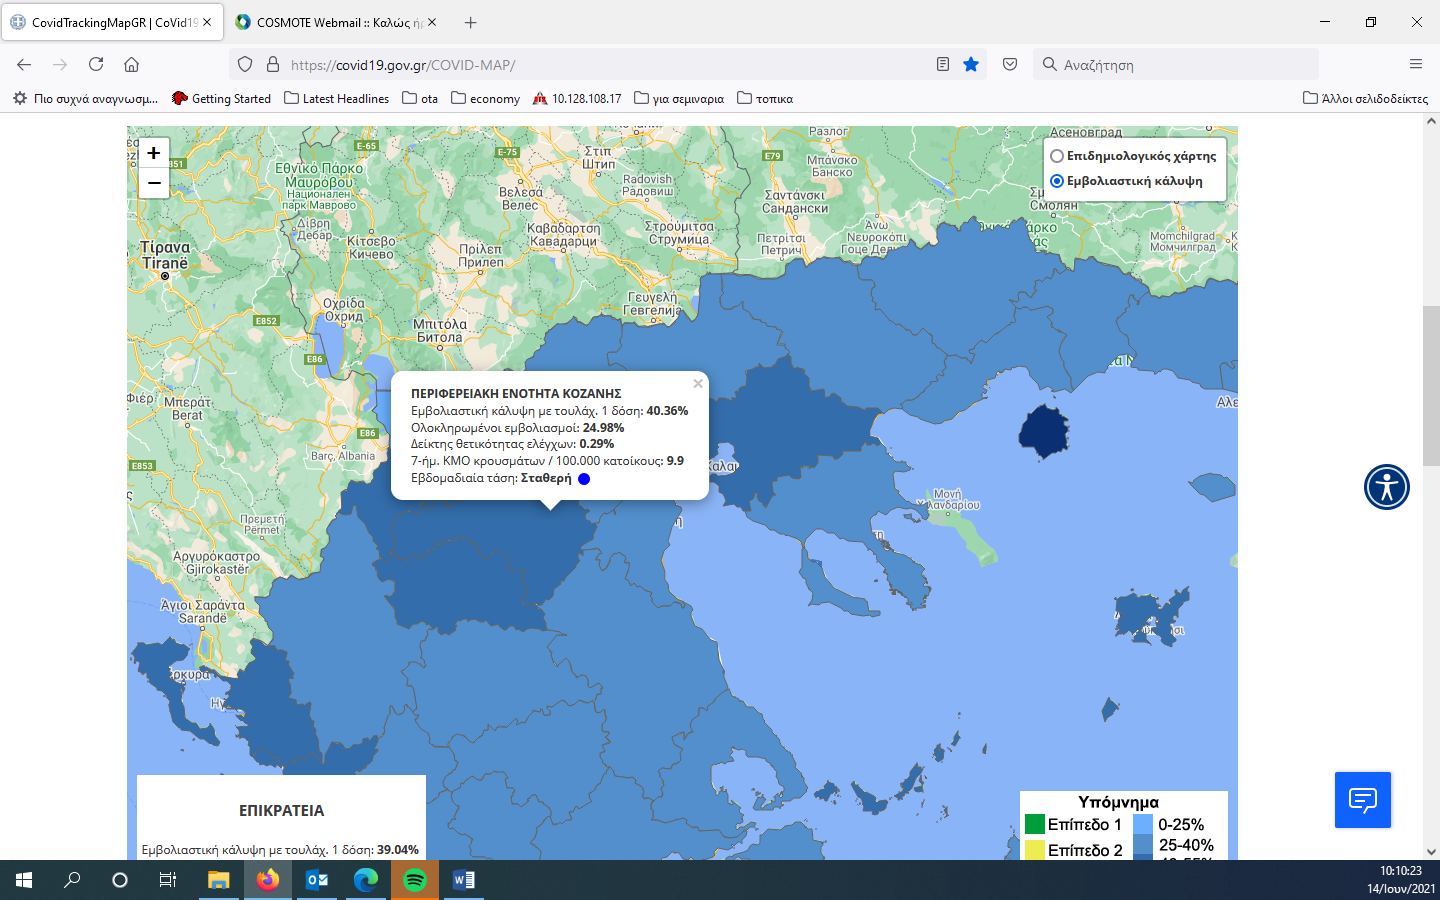View site security padlock information

[272, 64]
